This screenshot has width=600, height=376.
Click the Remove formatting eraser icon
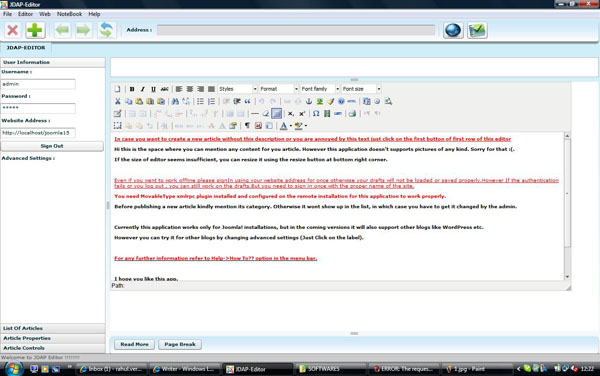point(266,114)
